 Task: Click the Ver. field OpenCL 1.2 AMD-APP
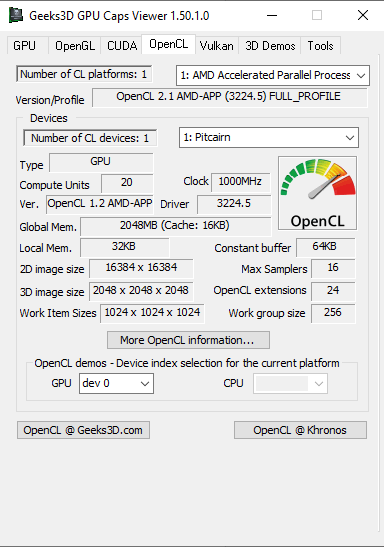coord(100,204)
